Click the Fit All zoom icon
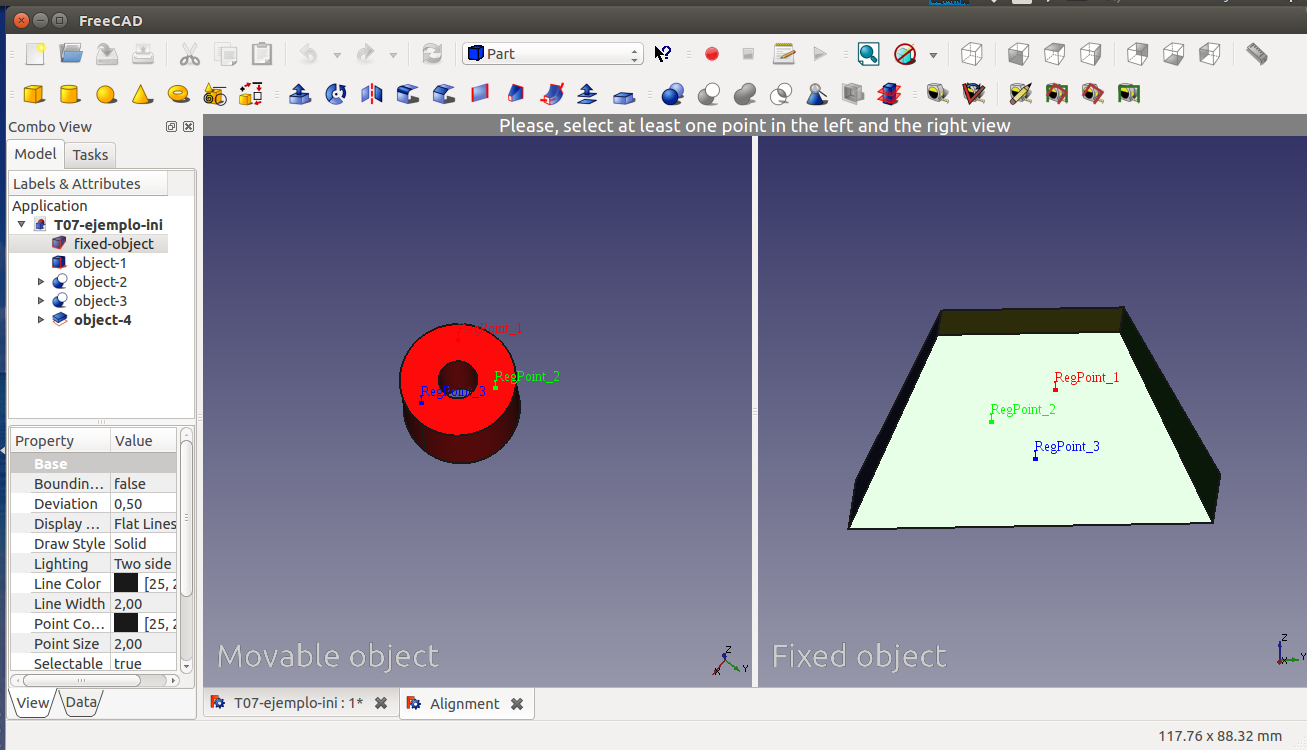 (x=868, y=54)
